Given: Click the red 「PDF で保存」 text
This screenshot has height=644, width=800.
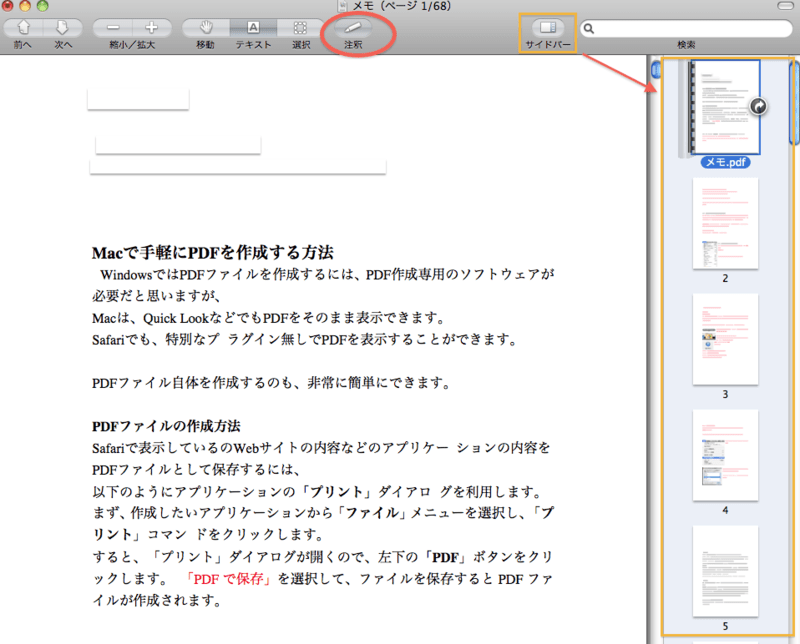Looking at the screenshot, I should click(231, 578).
